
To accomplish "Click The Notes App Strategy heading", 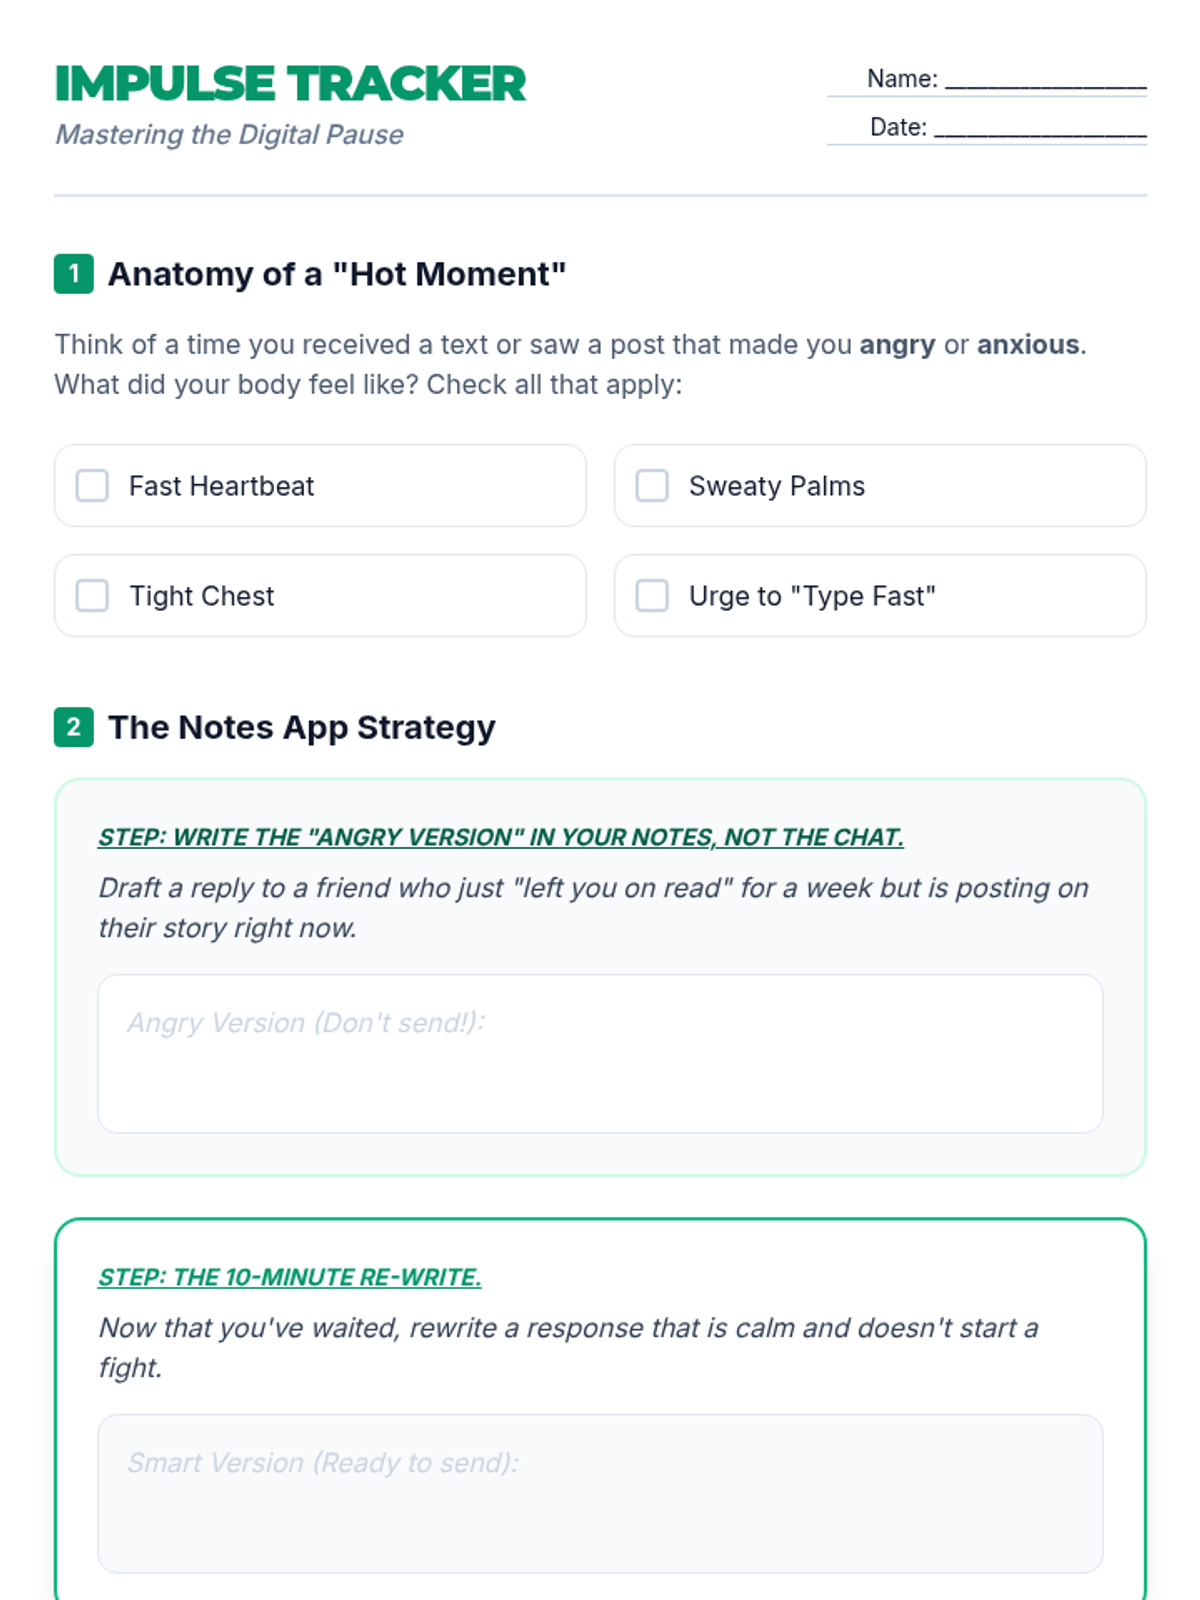I will [301, 727].
